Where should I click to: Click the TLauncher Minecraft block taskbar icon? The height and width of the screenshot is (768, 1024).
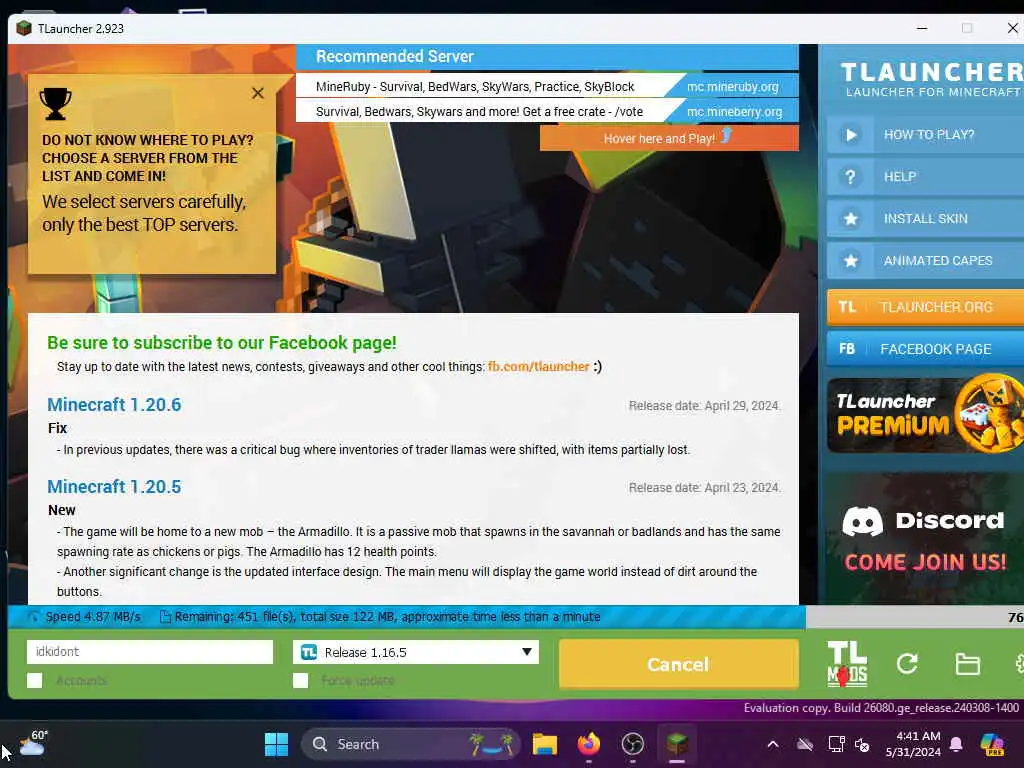(x=677, y=744)
